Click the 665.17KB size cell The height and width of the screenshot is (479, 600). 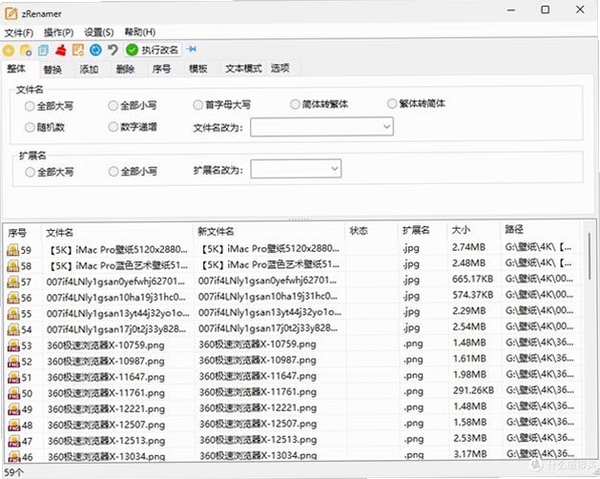(473, 279)
